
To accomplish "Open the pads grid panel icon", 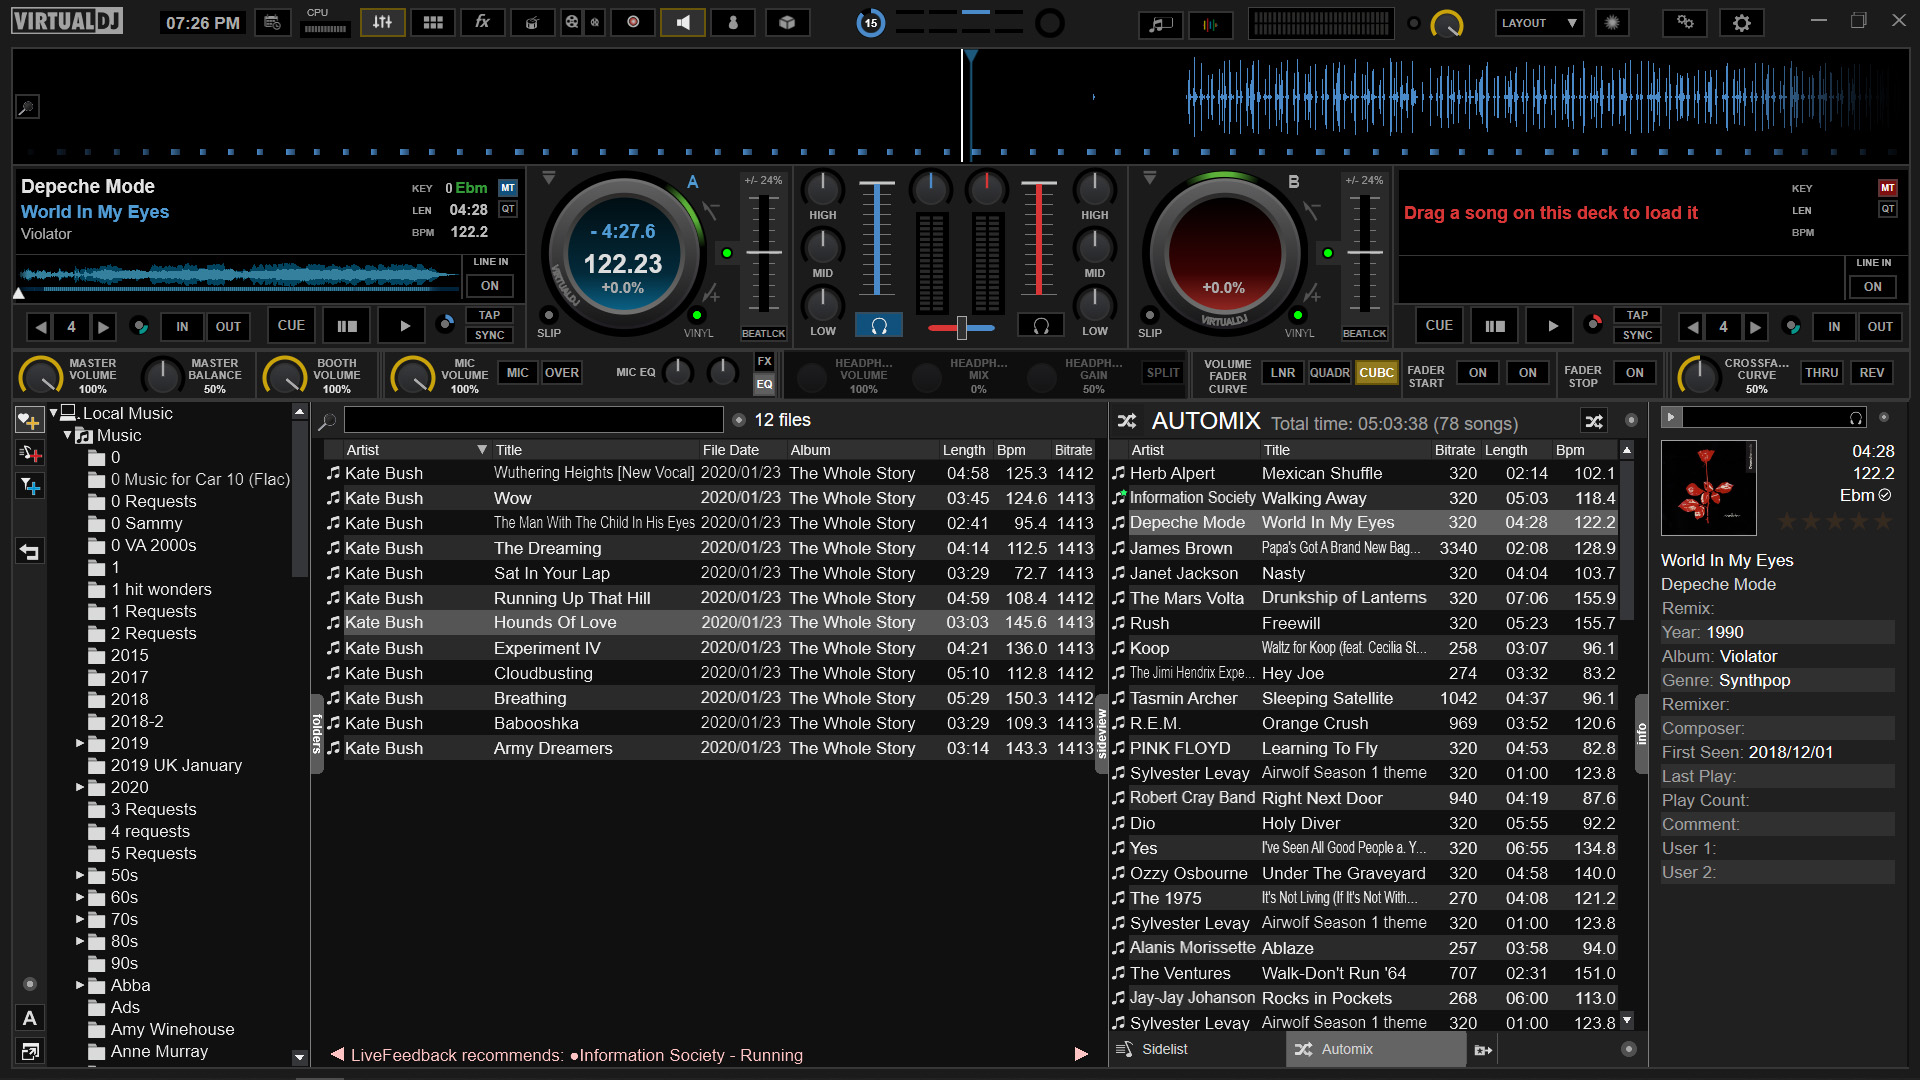I will pyautogui.click(x=433, y=22).
